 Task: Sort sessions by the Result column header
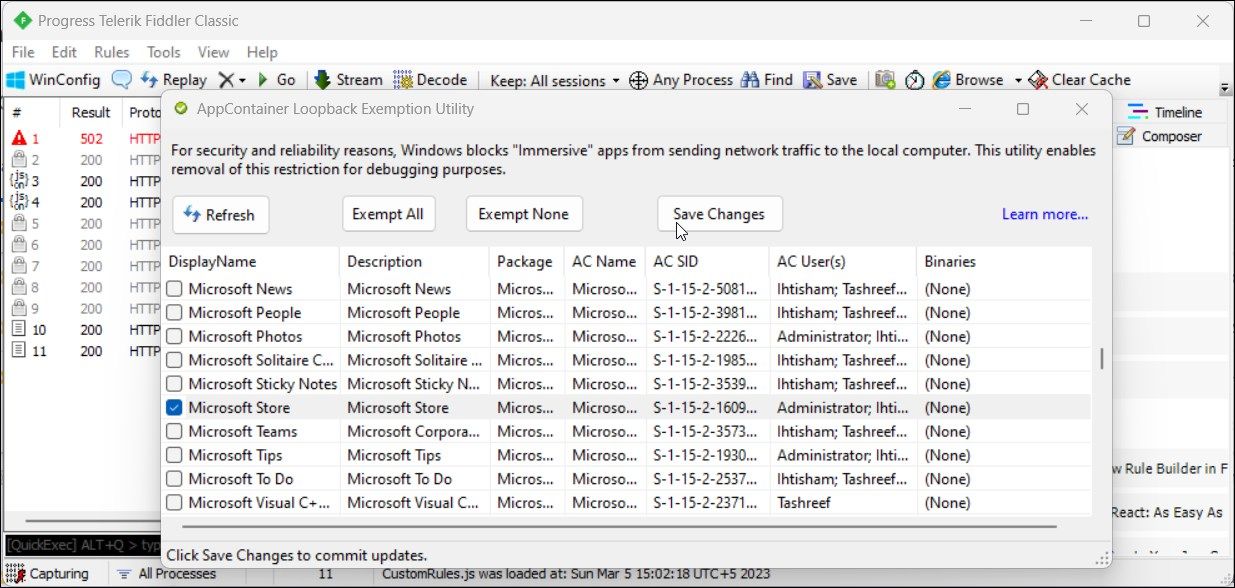coord(91,113)
